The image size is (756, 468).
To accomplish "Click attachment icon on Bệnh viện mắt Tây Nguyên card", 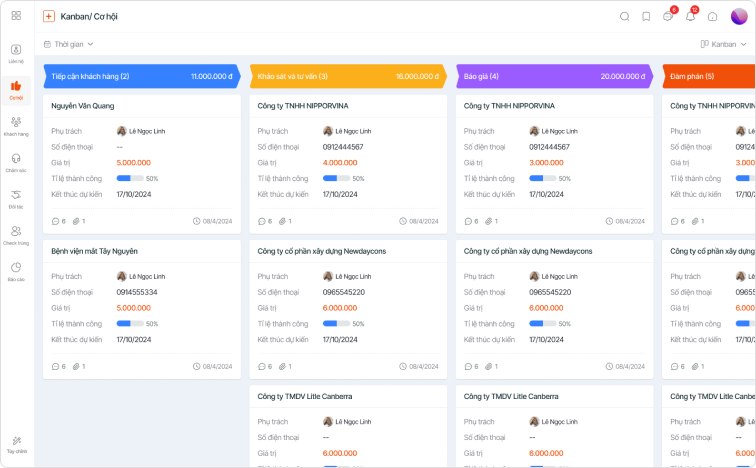I will (76, 366).
